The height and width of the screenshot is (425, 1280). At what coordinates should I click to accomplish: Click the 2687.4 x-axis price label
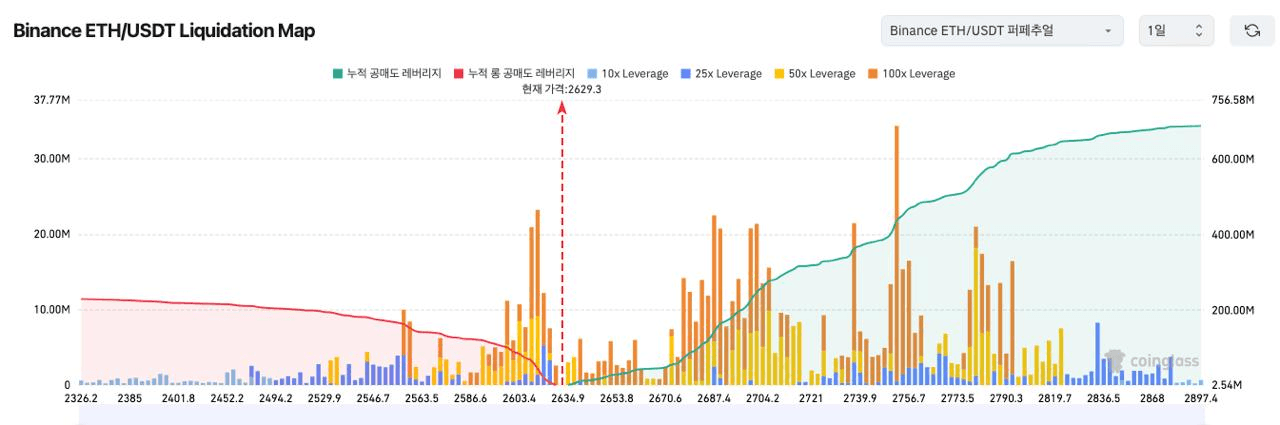pos(714,398)
